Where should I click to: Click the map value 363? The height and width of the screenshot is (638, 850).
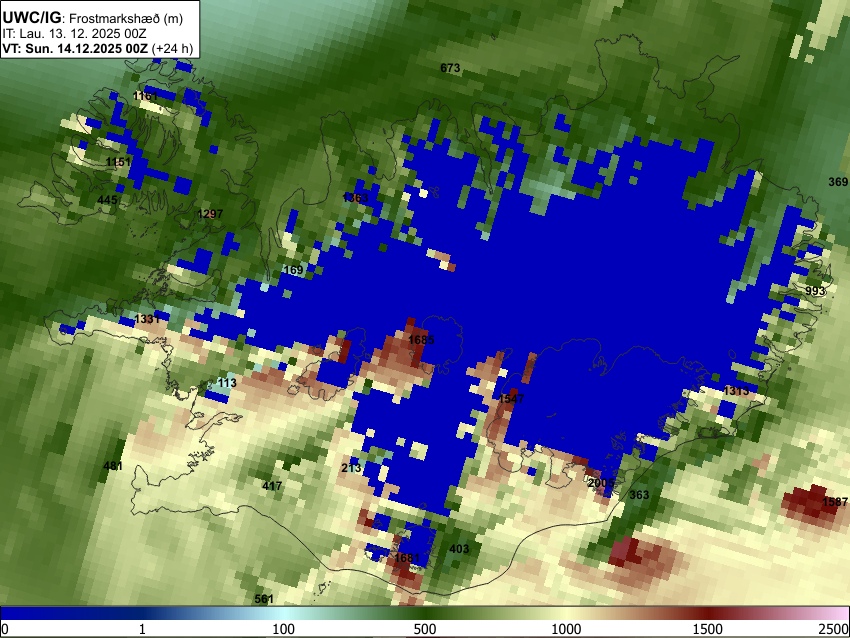[x=639, y=494]
